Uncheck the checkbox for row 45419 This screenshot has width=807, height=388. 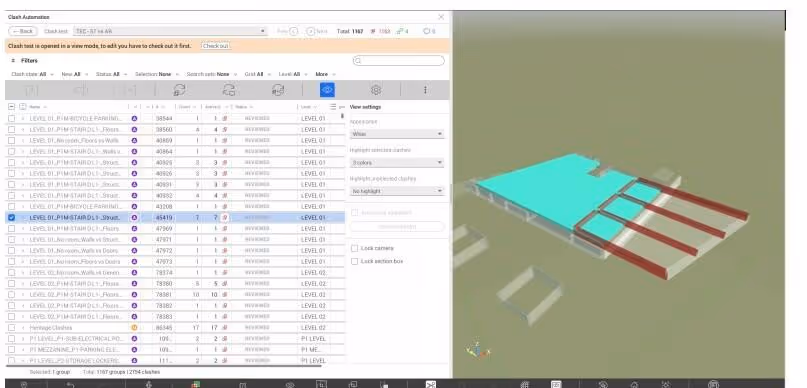(12, 218)
